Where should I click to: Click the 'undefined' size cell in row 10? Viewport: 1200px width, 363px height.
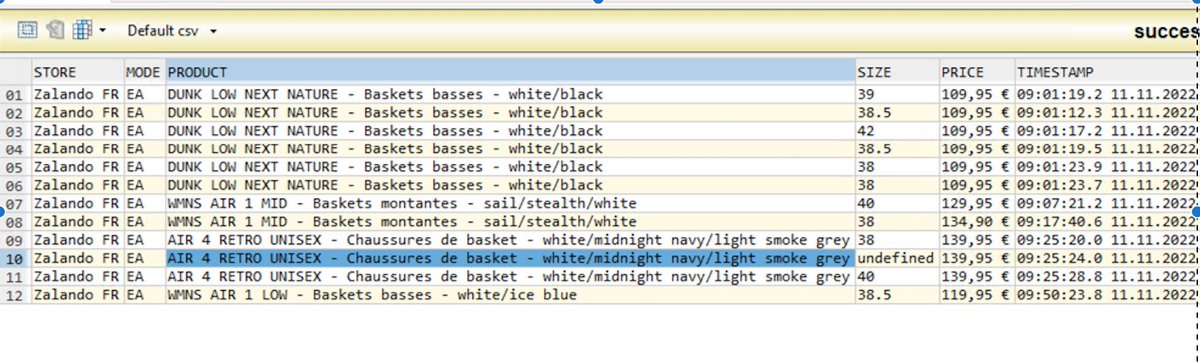tap(897, 258)
